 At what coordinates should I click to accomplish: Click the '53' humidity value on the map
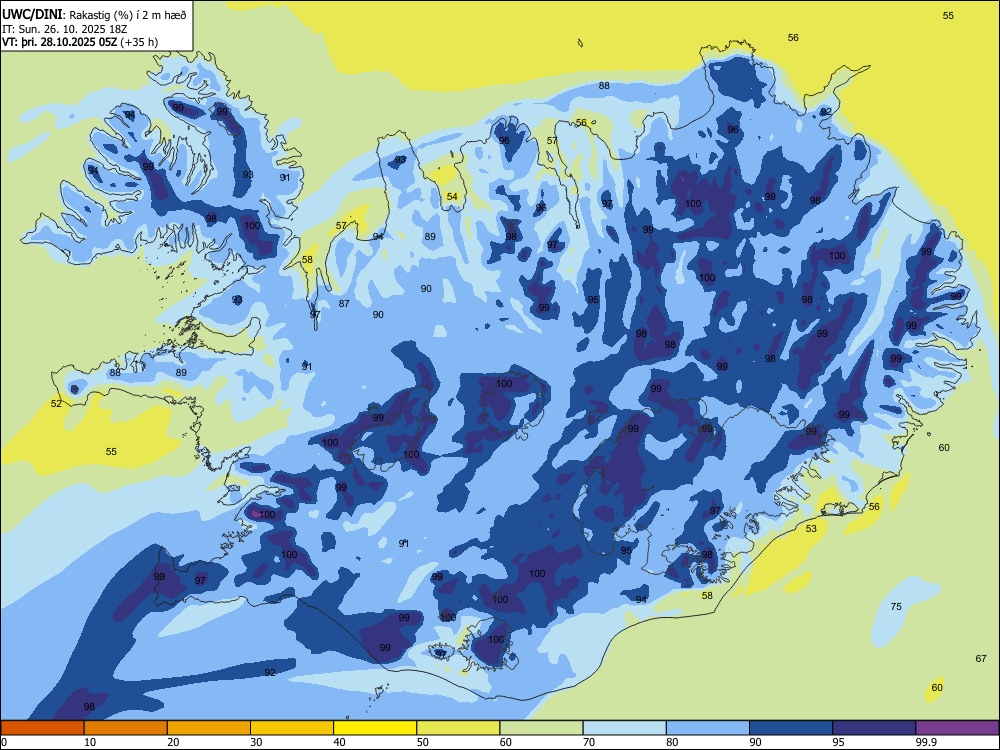(x=811, y=529)
